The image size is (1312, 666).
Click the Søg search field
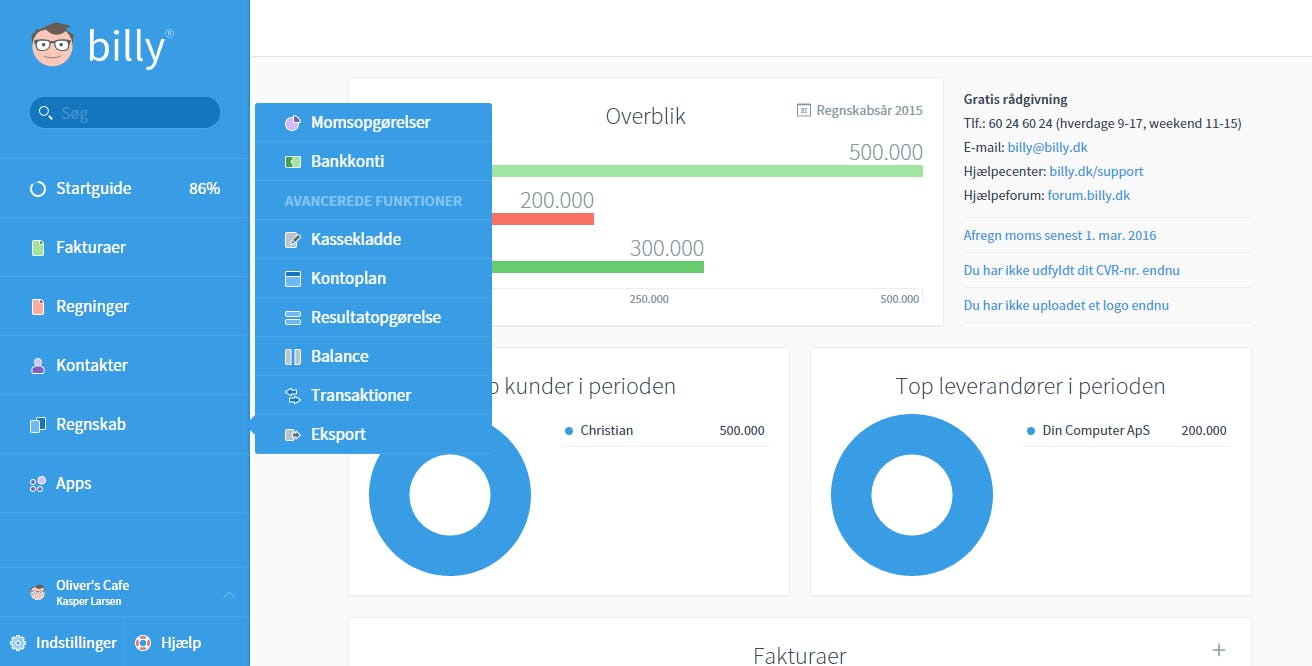(125, 113)
